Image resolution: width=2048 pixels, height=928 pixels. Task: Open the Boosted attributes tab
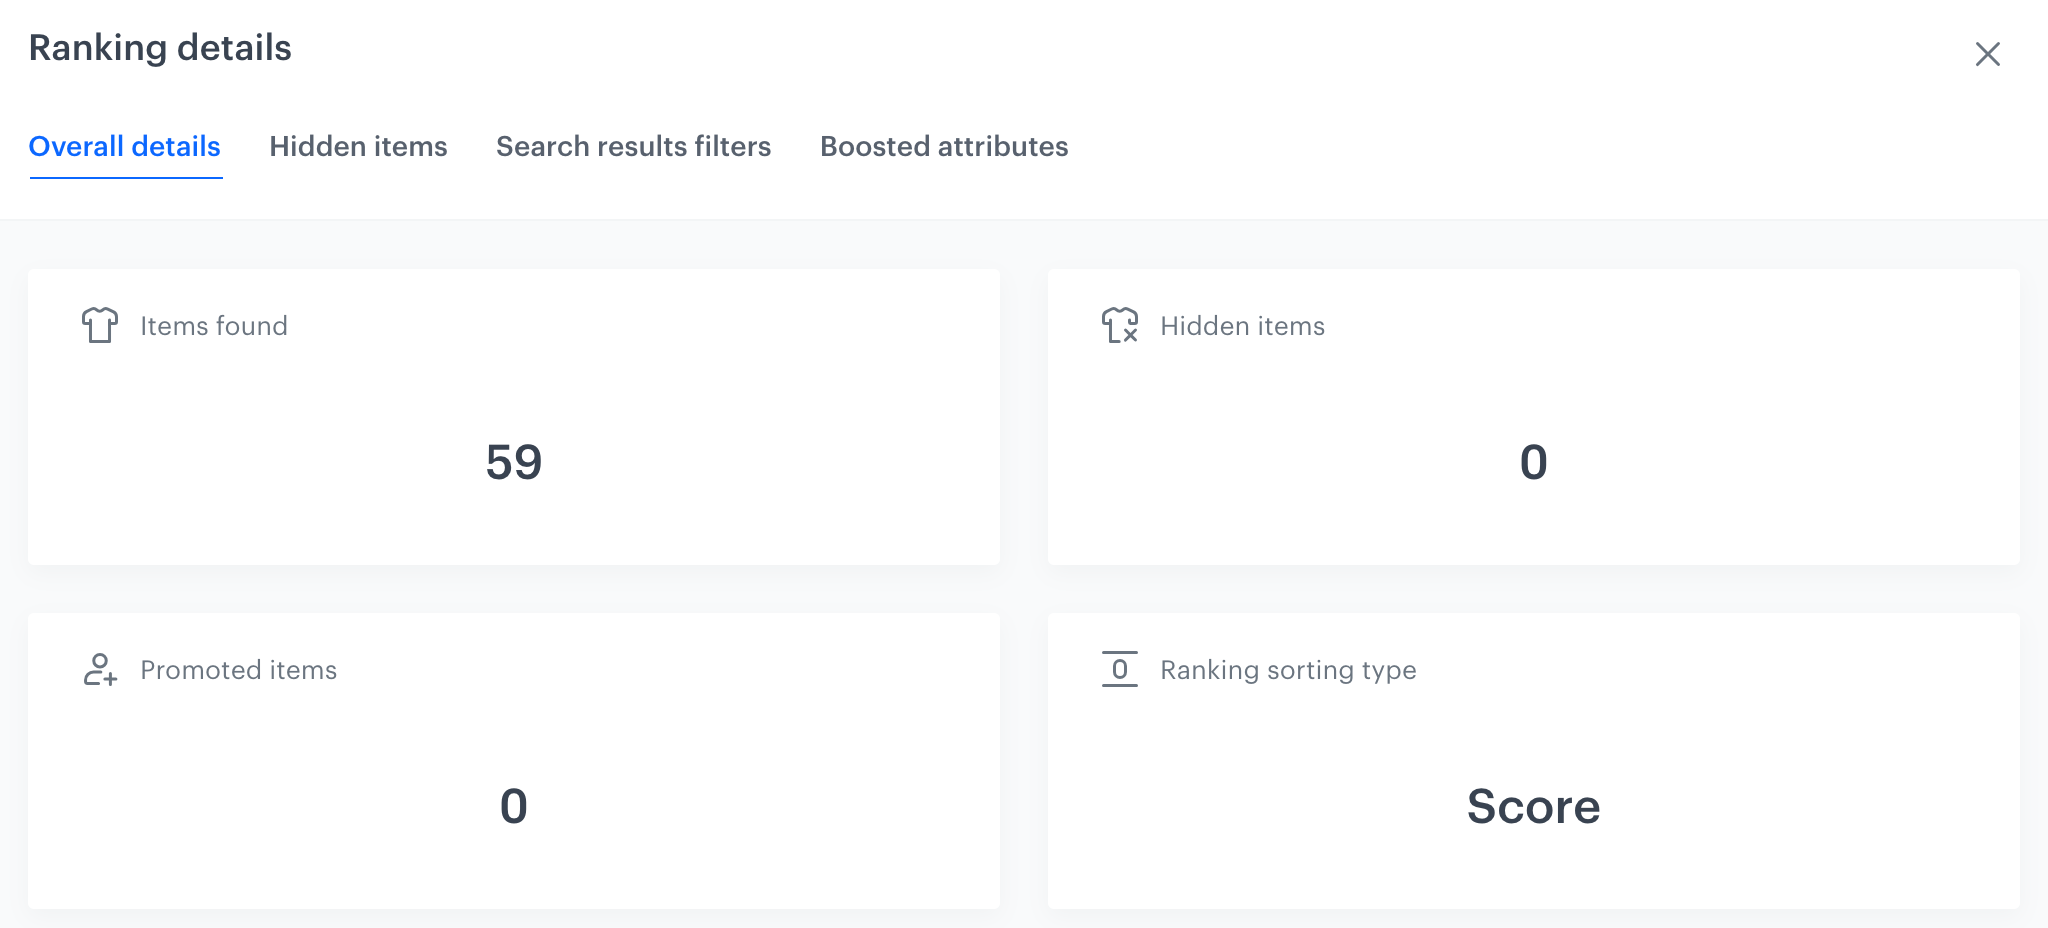click(944, 147)
